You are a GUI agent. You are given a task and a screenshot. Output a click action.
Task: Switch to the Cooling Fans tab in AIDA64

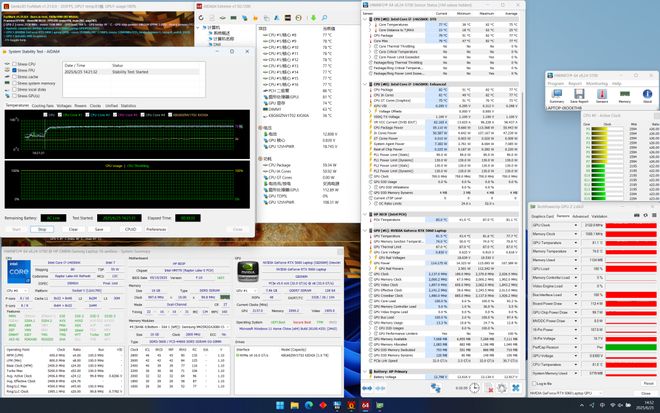pyautogui.click(x=43, y=104)
